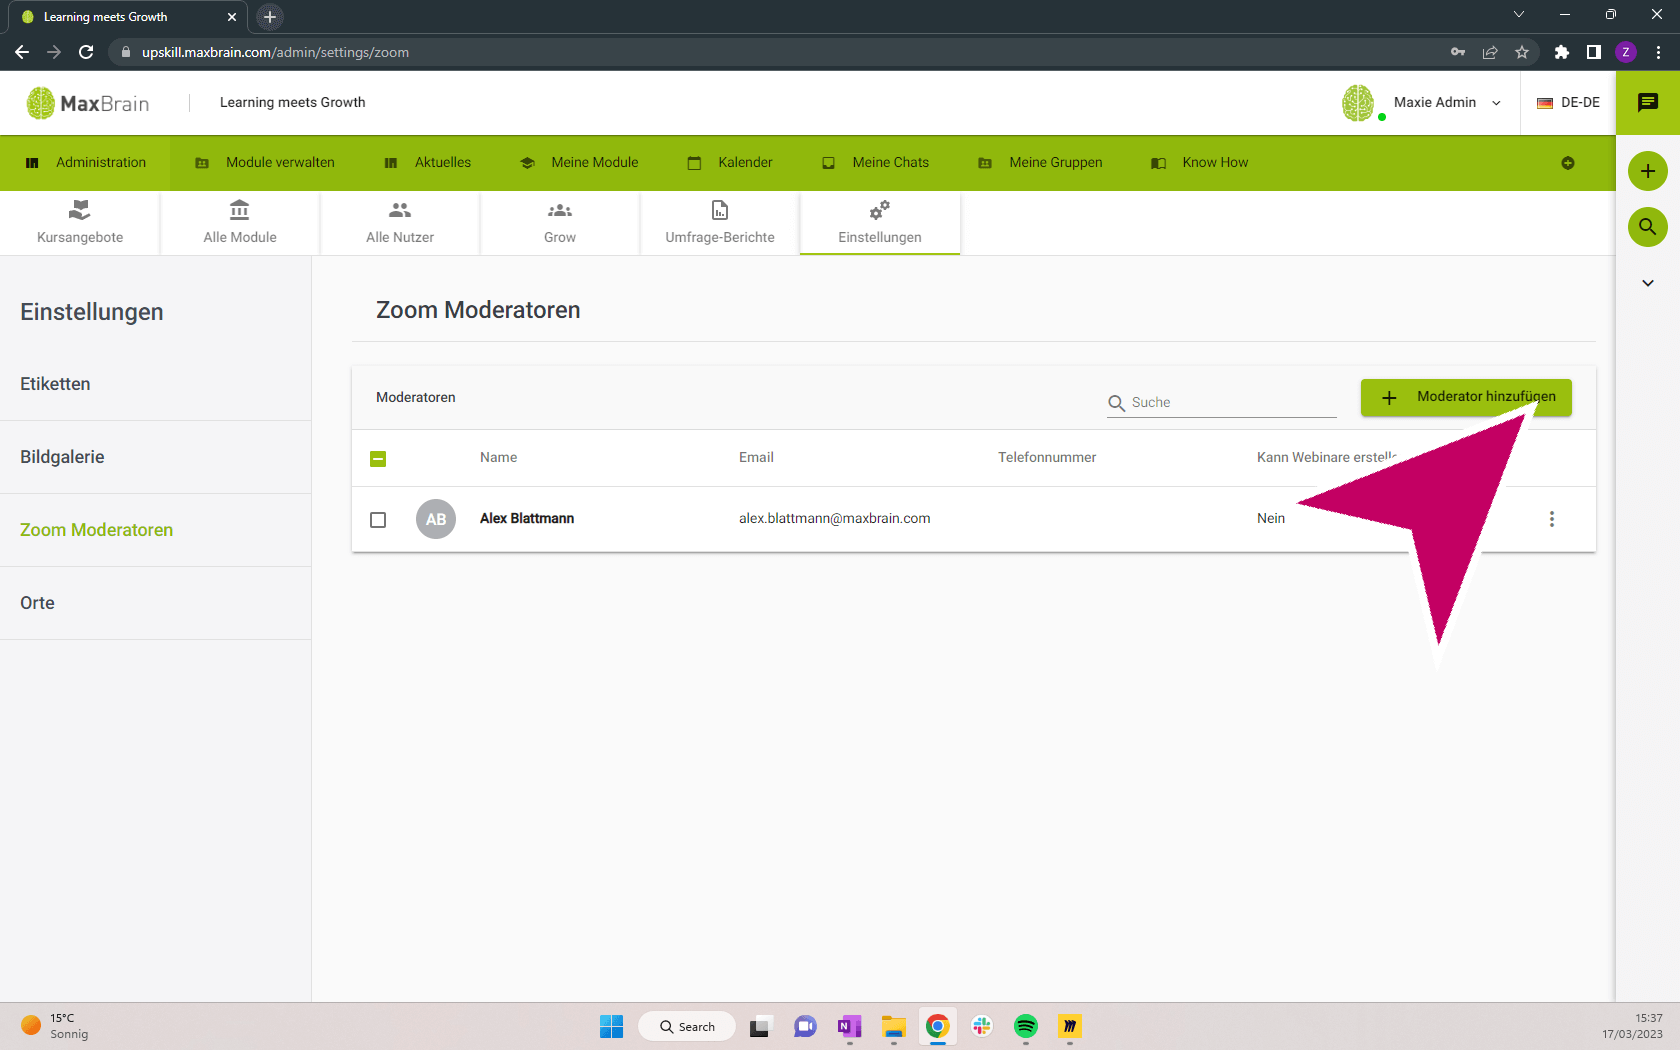Viewport: 1680px width, 1050px height.
Task: Open Etiketten settings
Action: click(155, 384)
